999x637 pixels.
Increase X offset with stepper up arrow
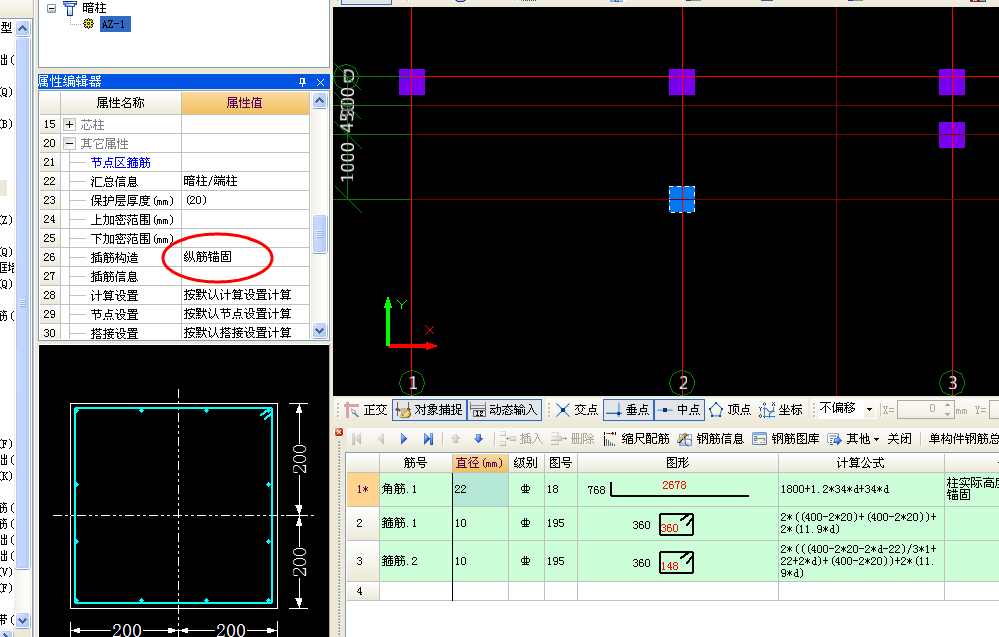pos(947,406)
